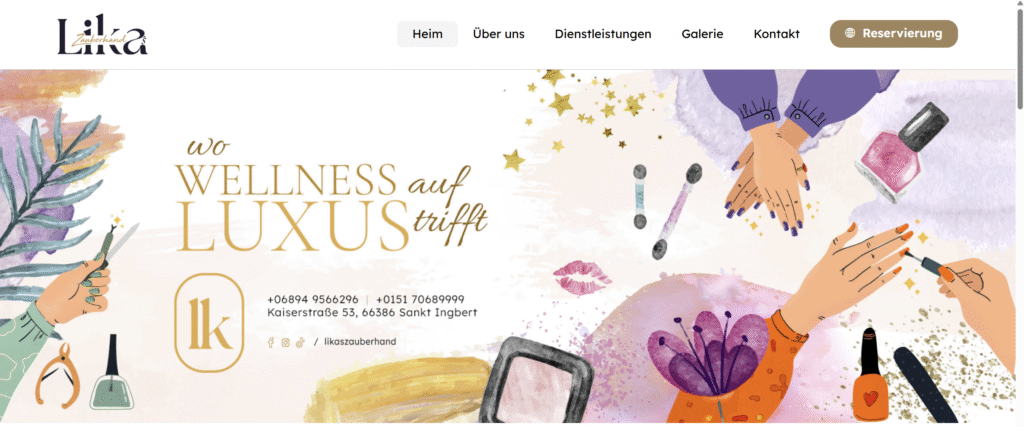Viewport: 1024px width, 427px height.
Task: Click the mobile number +0151 70689999
Action: click(420, 299)
